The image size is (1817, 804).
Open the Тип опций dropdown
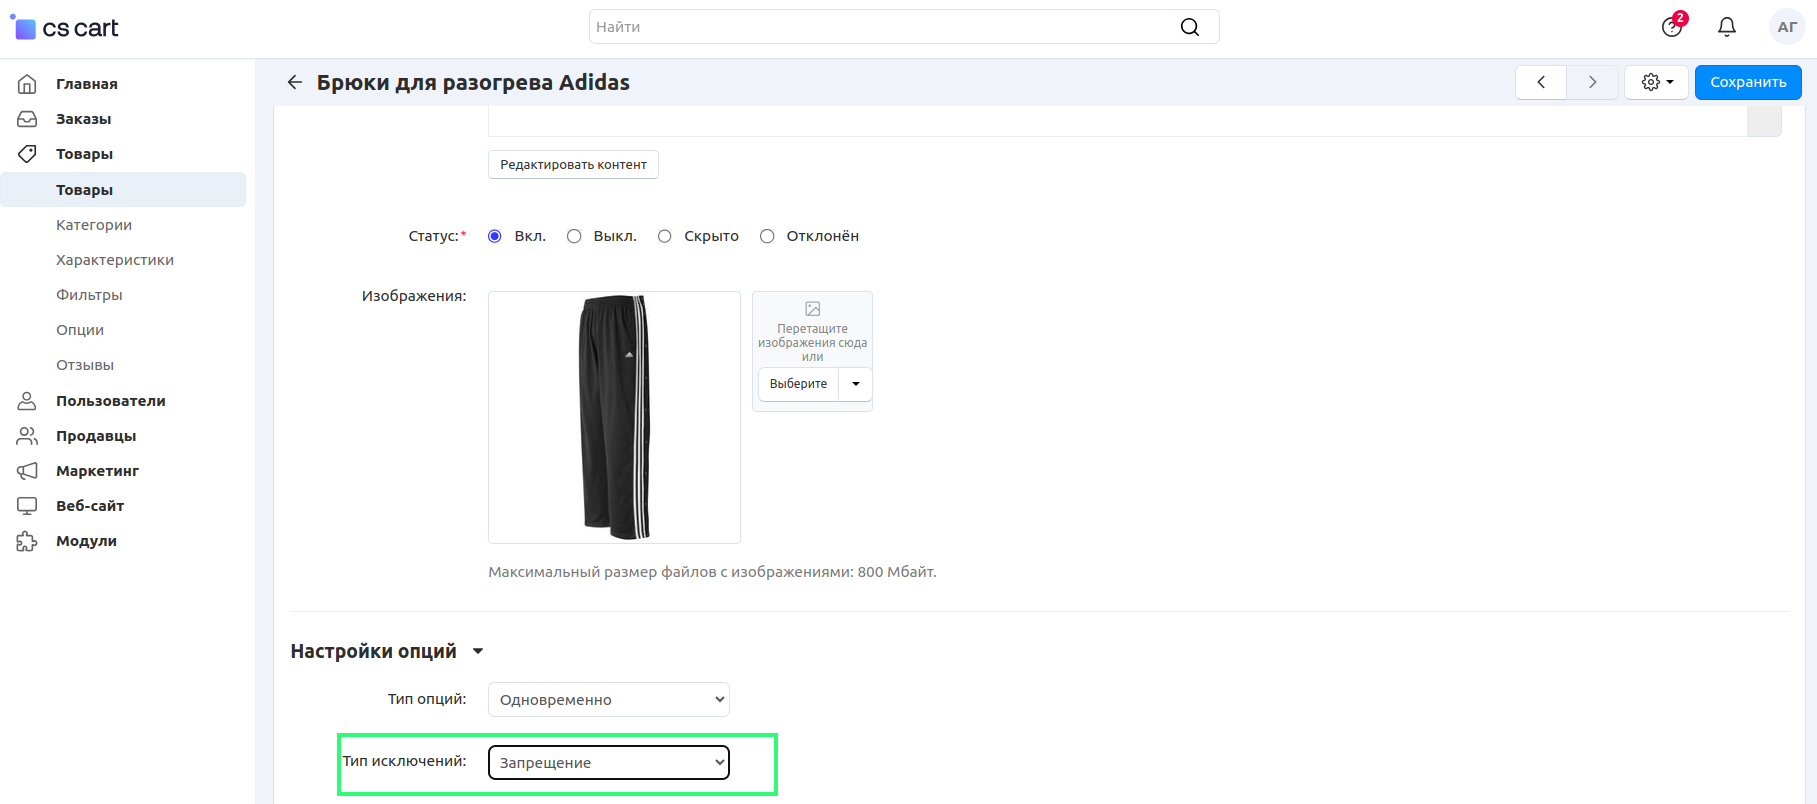608,699
